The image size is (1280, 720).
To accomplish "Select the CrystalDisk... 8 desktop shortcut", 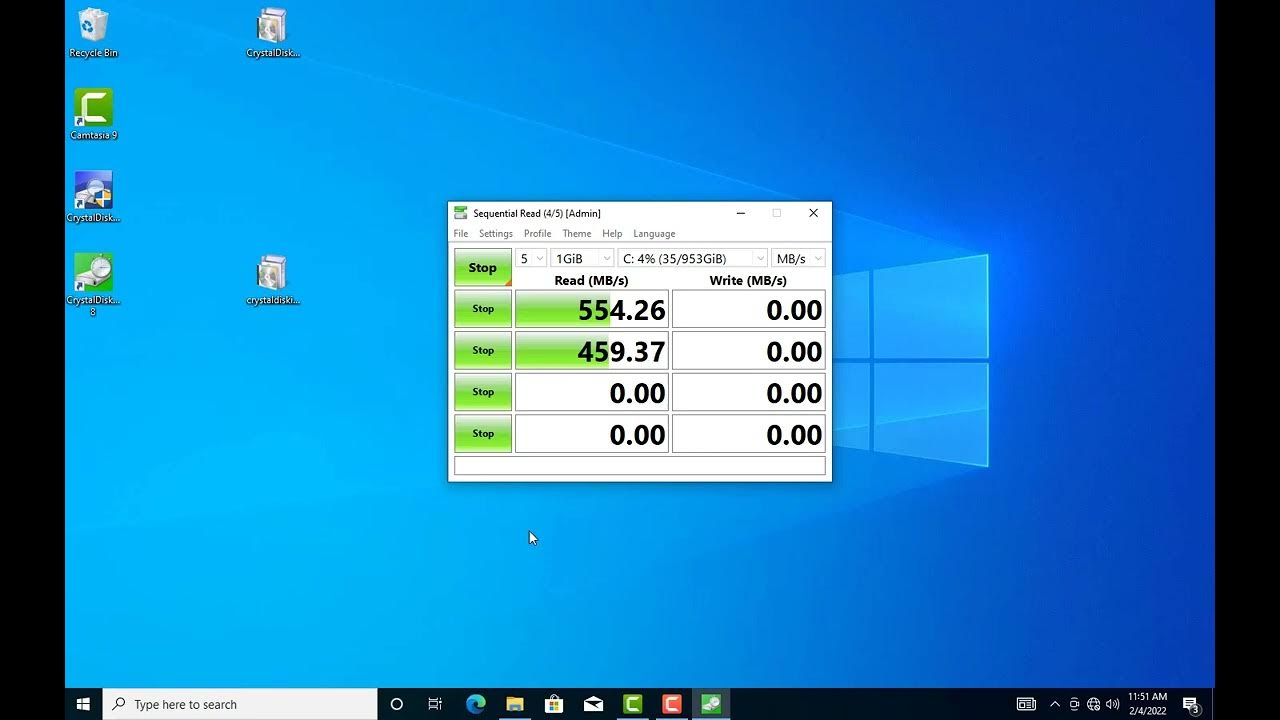I will pos(93,284).
